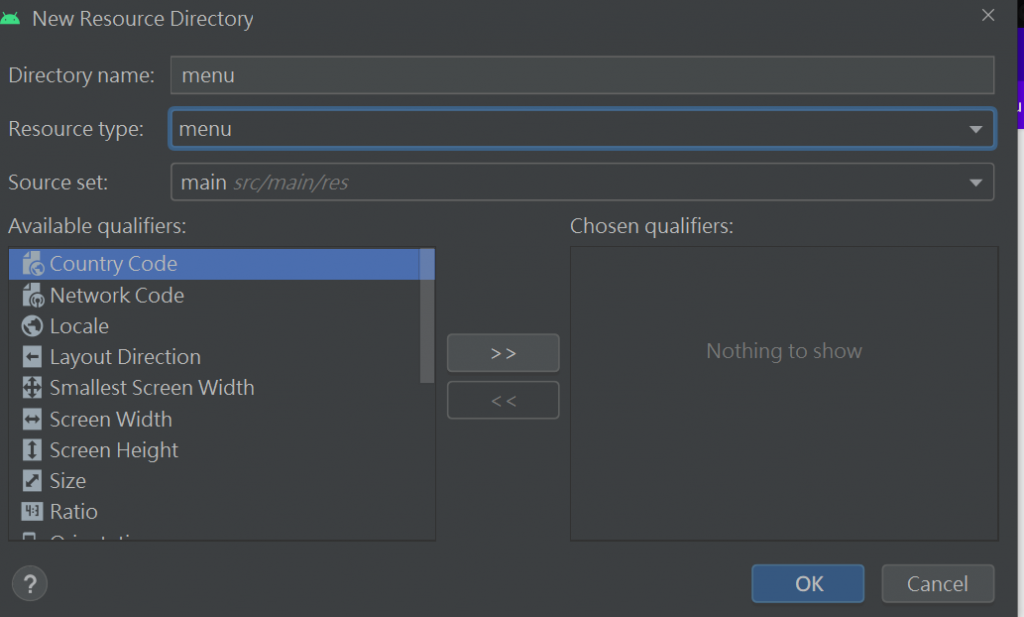1024x617 pixels.
Task: Cancel the New Resource Directory dialog
Action: (x=937, y=584)
